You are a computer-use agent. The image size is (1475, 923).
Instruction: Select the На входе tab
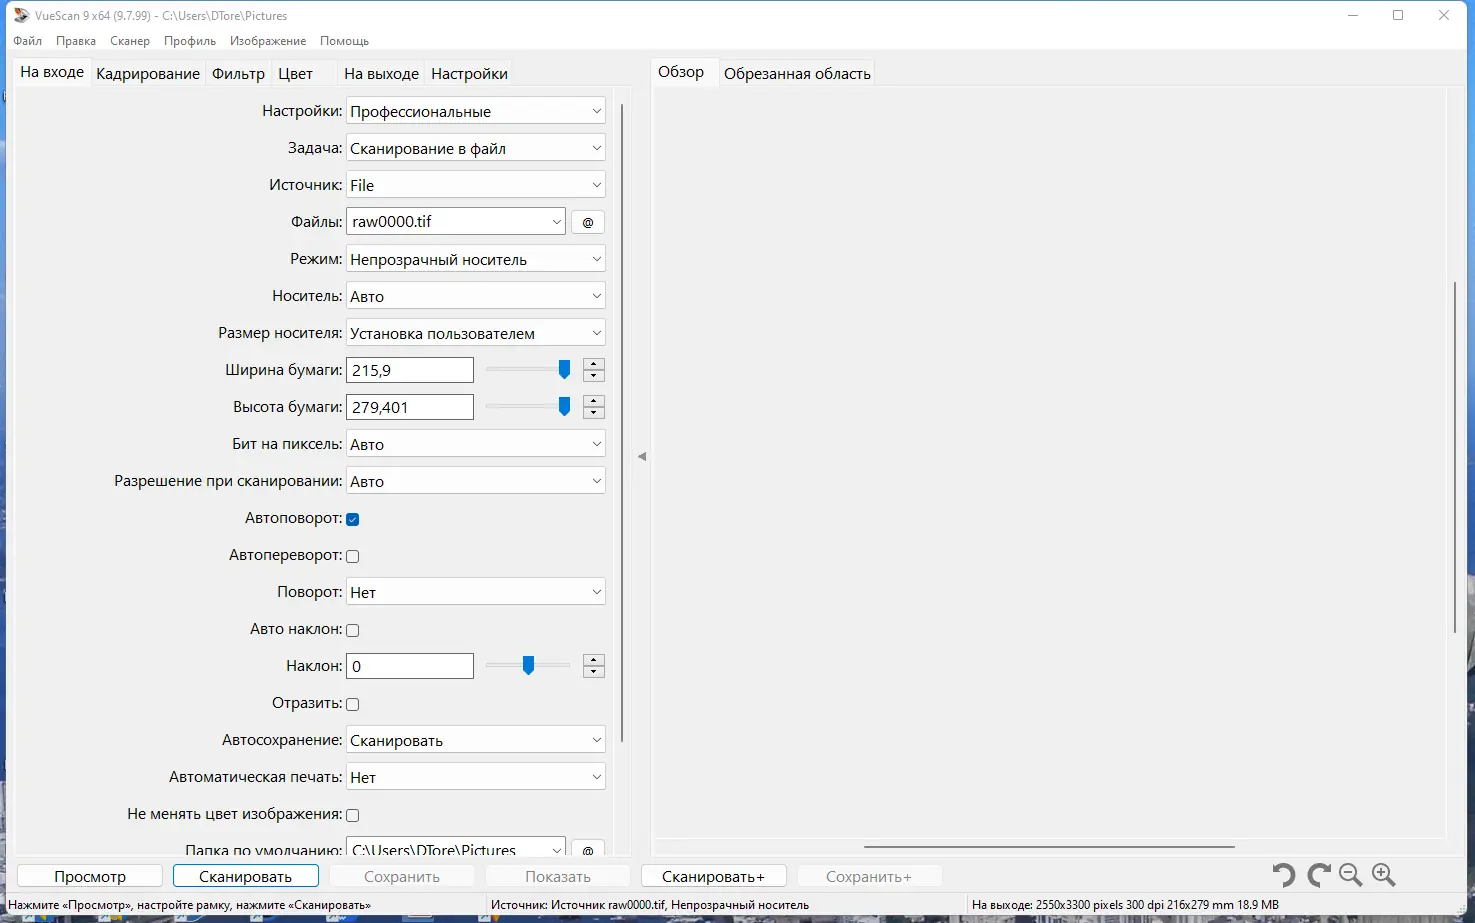click(x=52, y=72)
